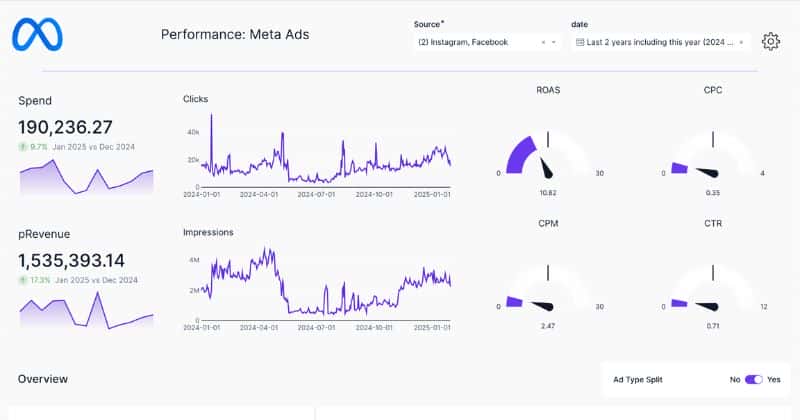Screen dimensions: 800x420
Task: Click the Spend value 190,236.27
Action: (x=65, y=127)
